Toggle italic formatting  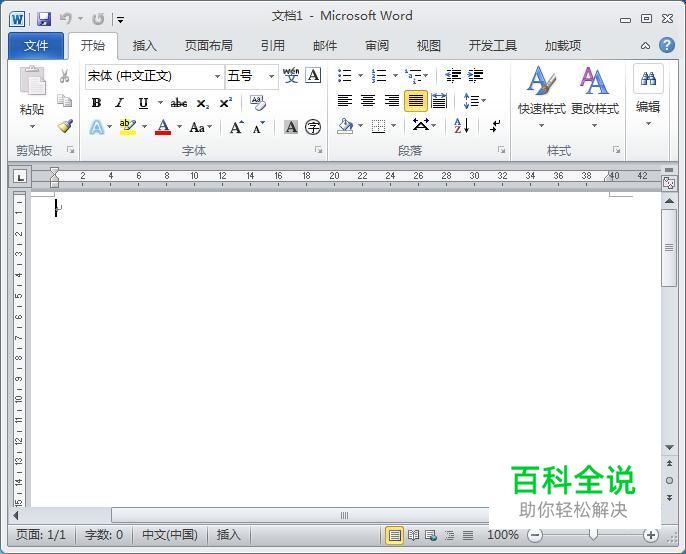[119, 103]
